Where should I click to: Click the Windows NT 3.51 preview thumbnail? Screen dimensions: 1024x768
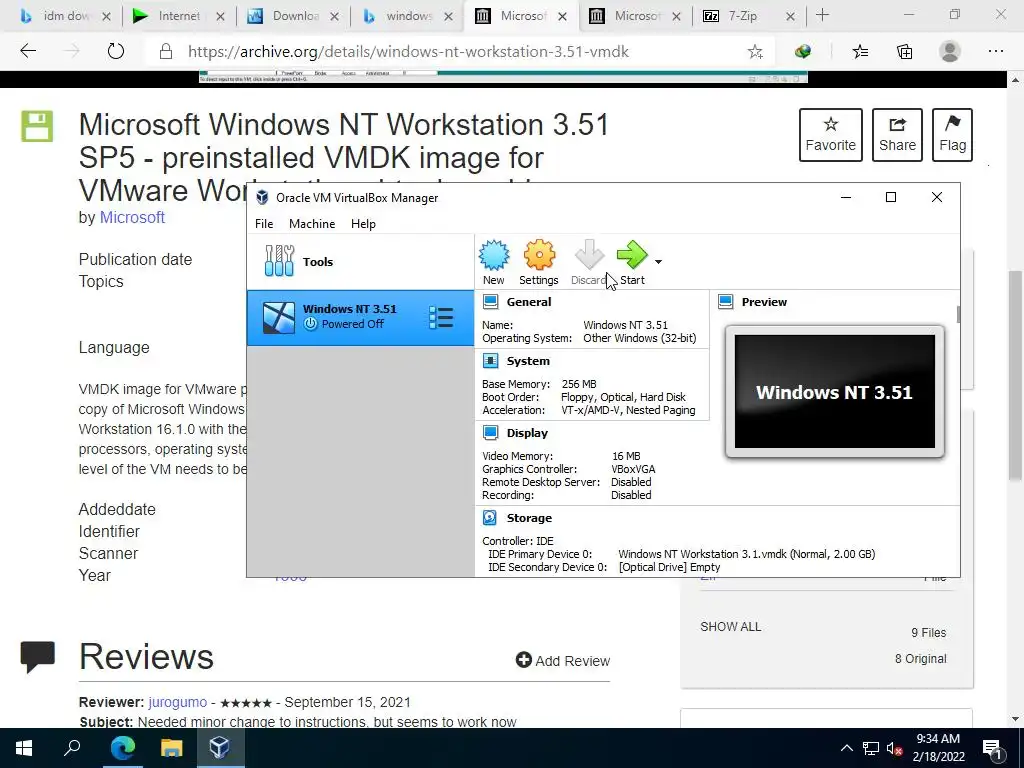coord(835,391)
